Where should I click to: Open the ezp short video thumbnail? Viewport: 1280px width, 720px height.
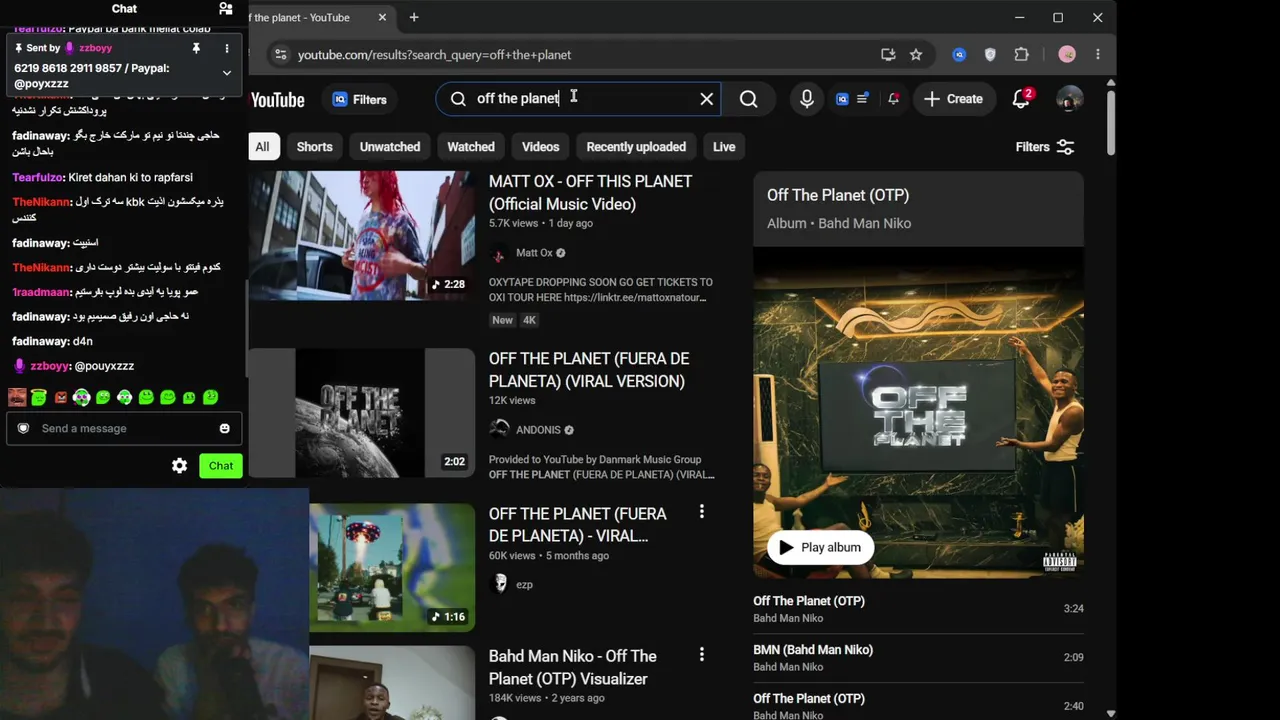point(392,567)
